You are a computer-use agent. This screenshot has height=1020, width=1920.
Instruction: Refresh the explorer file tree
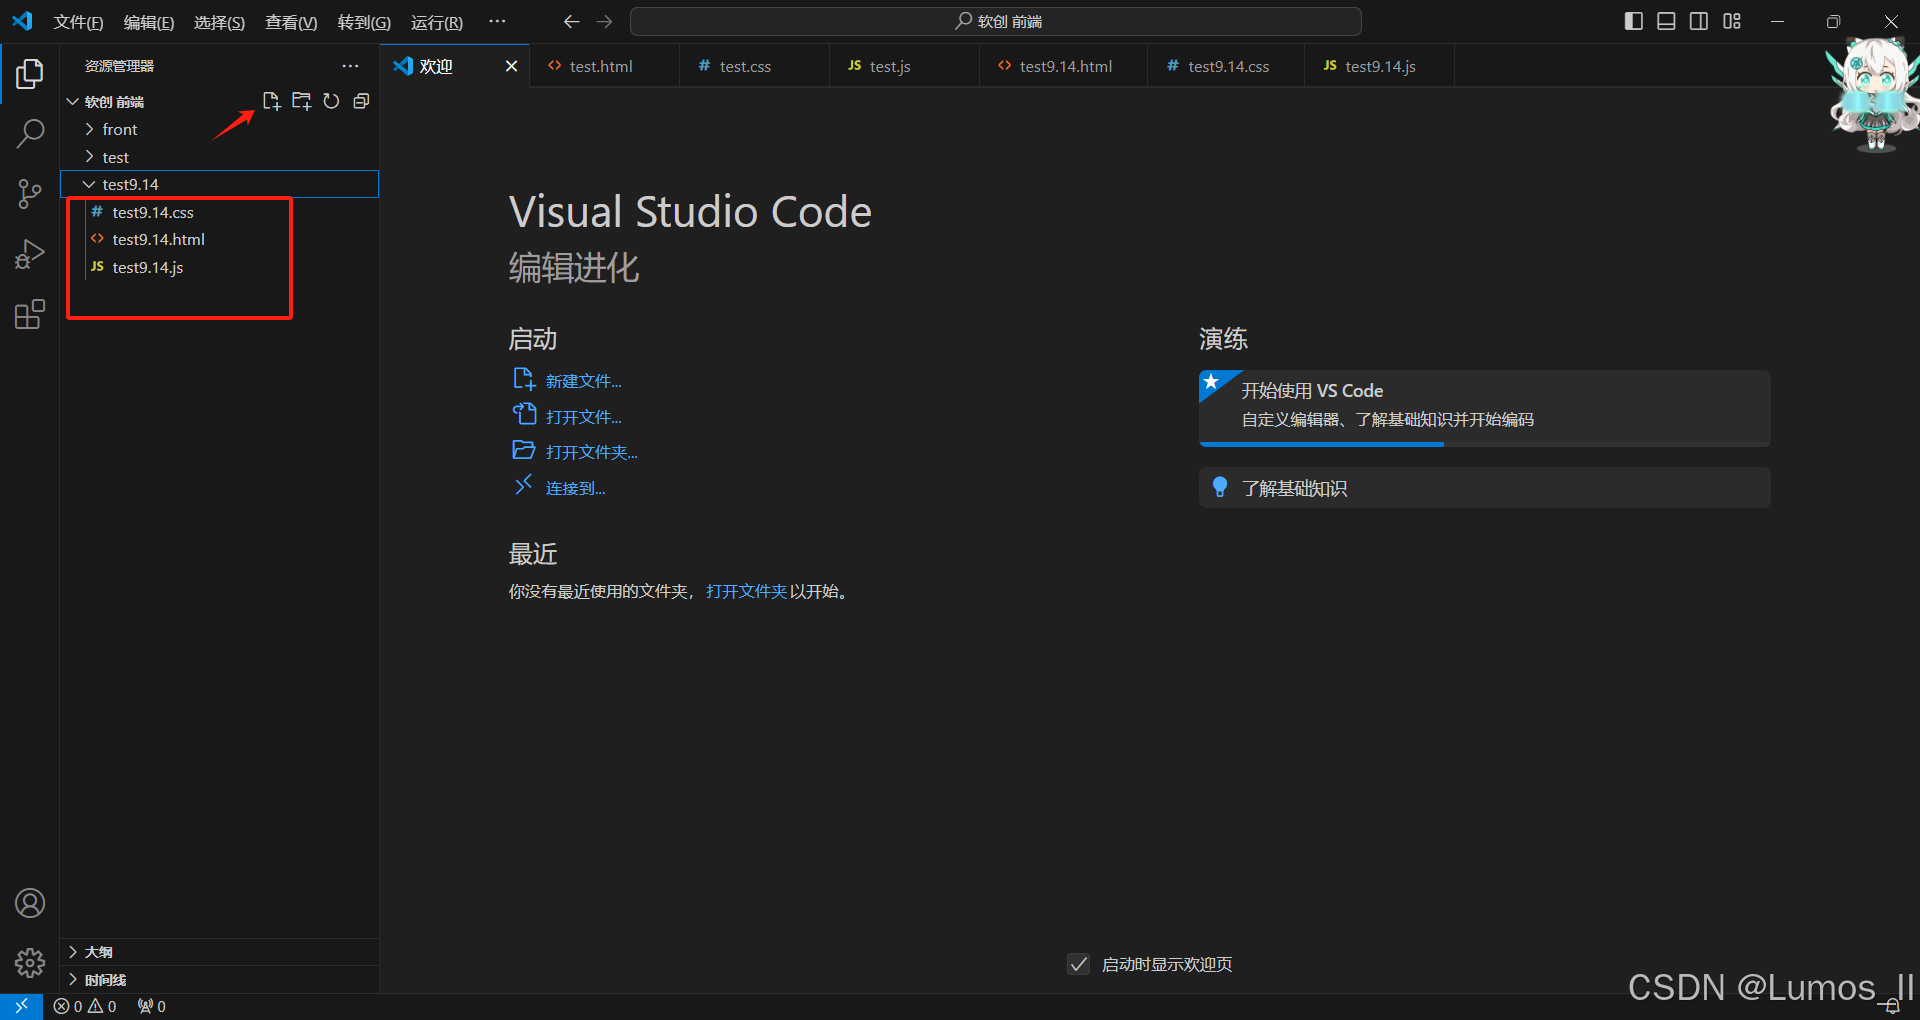331,101
